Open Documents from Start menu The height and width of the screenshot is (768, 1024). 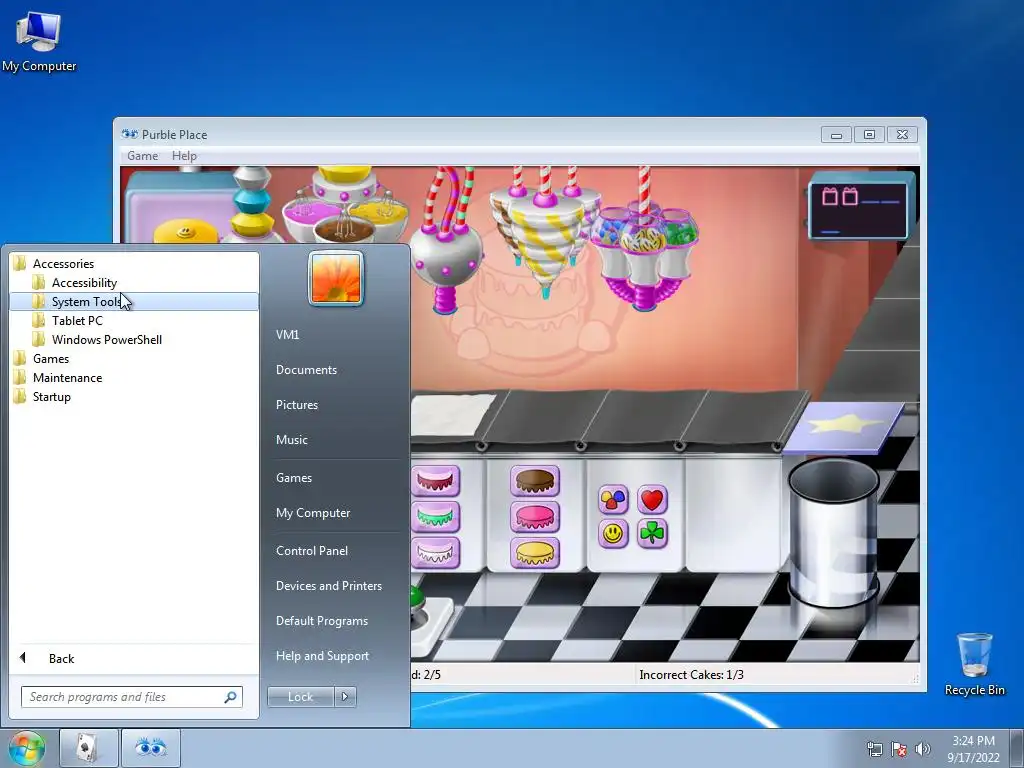pos(306,370)
